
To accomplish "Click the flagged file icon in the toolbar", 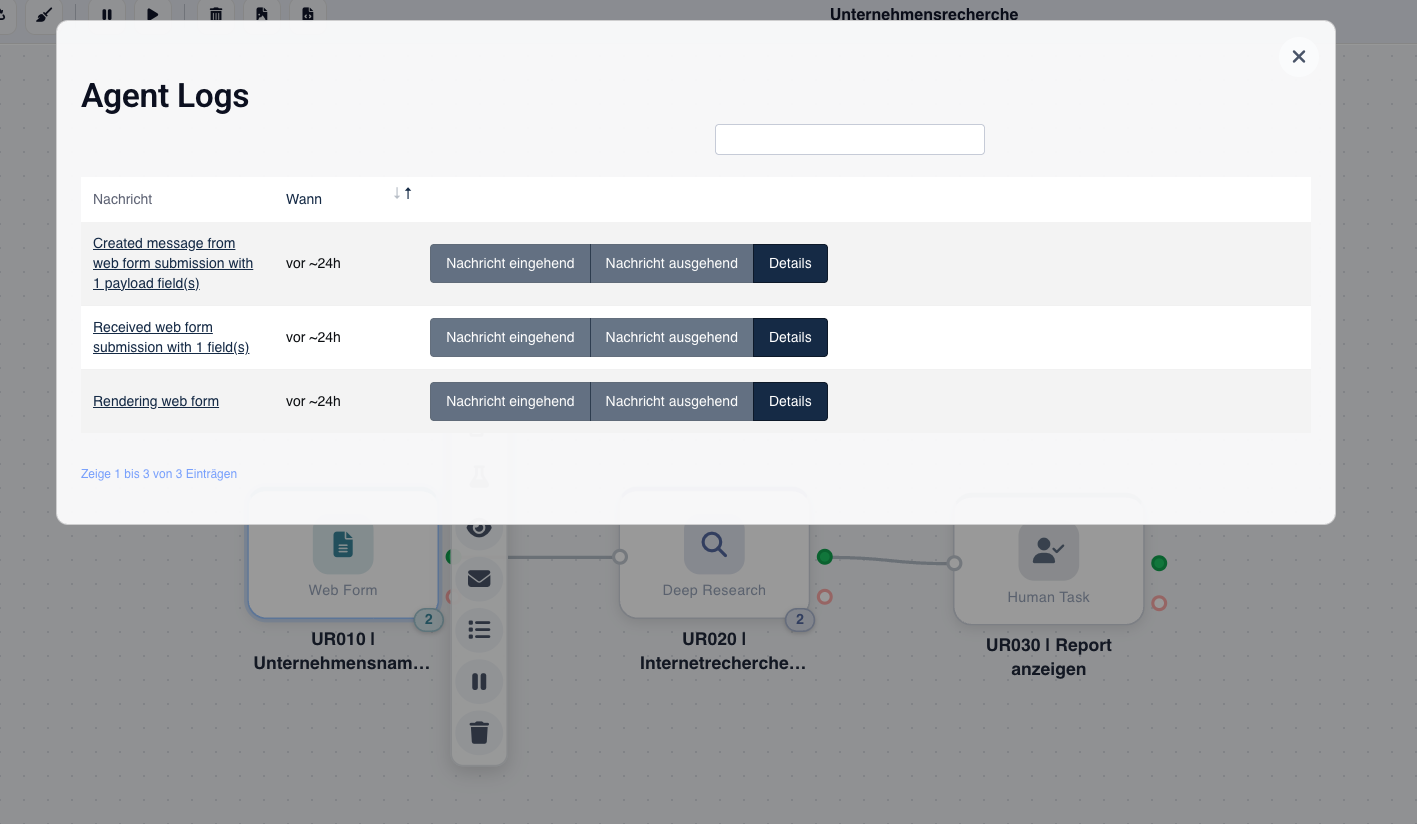I will 263,14.
